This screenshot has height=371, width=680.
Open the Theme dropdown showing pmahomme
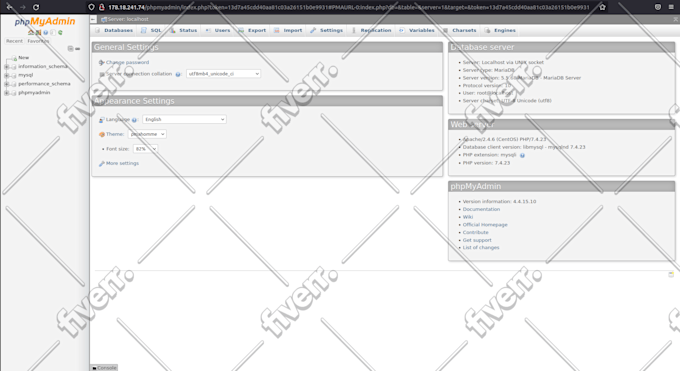tap(147, 134)
